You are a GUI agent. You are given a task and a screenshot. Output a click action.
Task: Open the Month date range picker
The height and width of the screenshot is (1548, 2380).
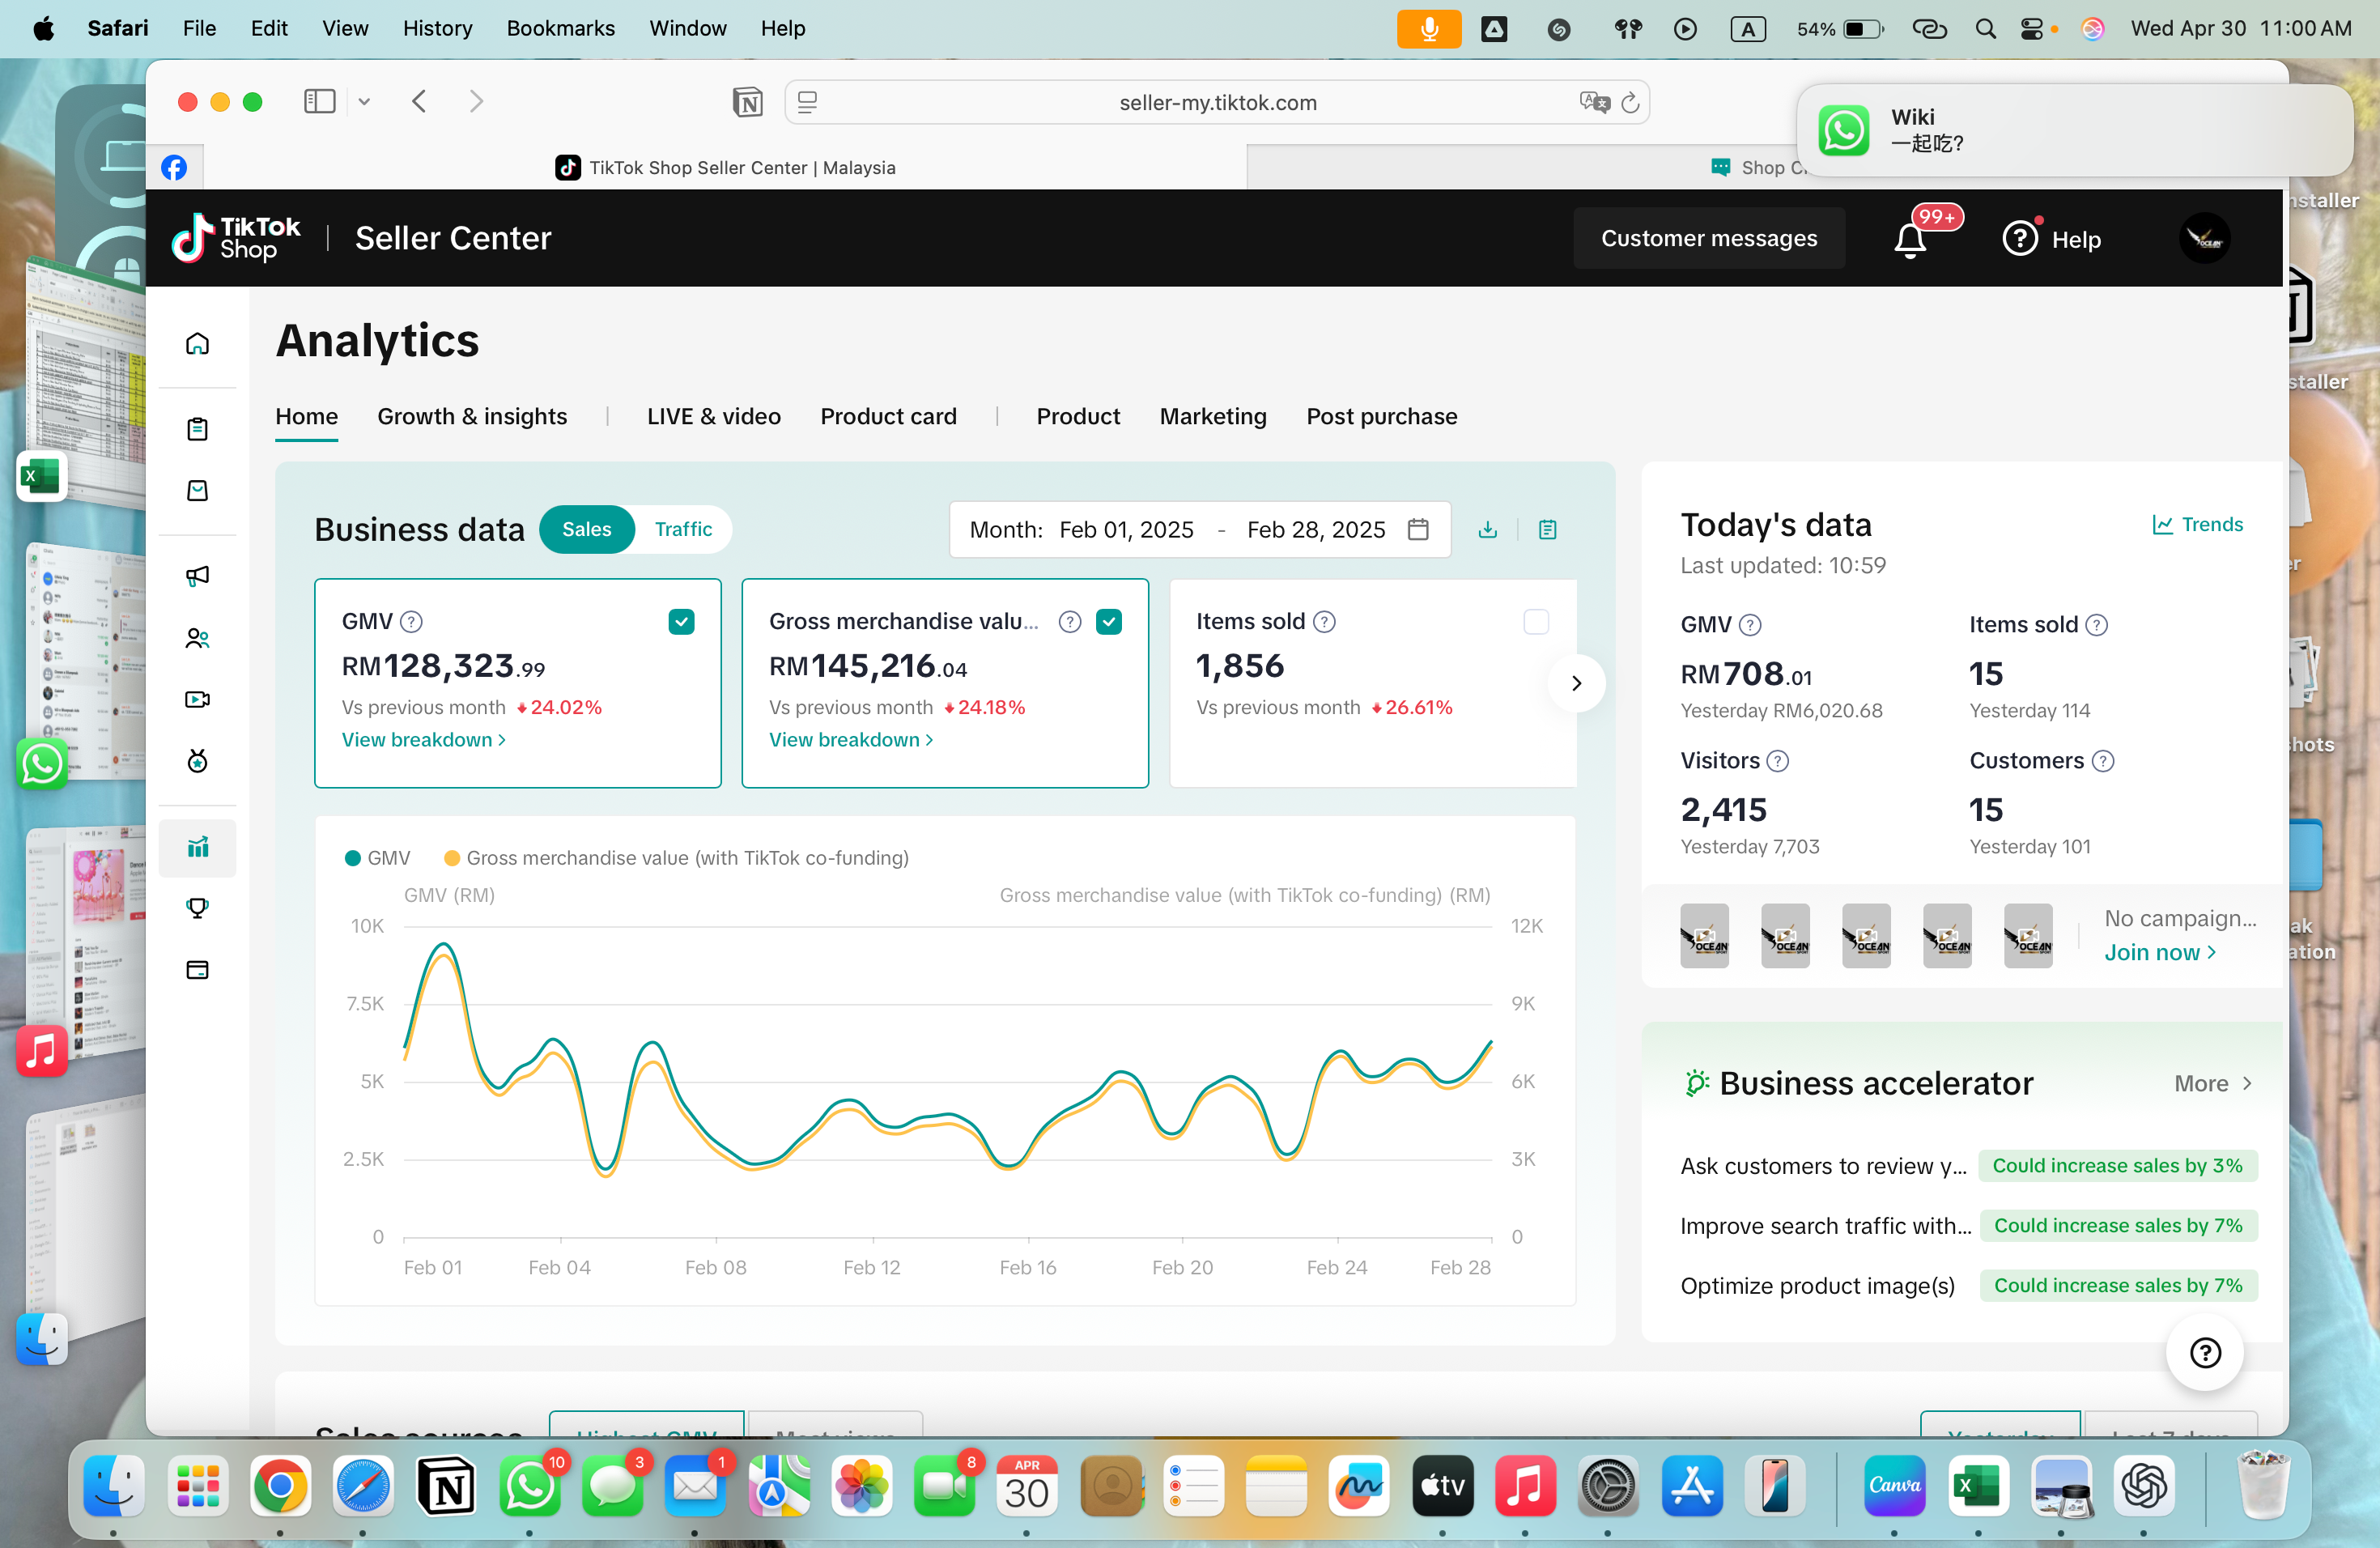point(1199,530)
